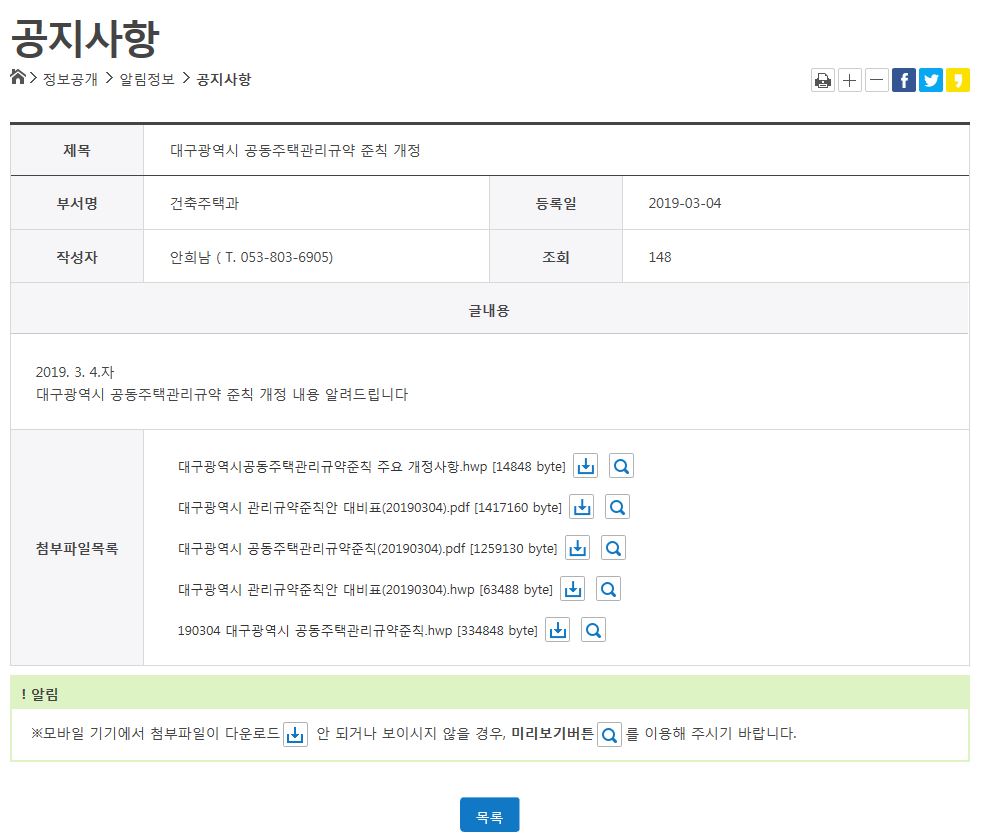Preview 대비표(20190304).pdf attachment
This screenshot has width=982, height=840.
tap(618, 507)
